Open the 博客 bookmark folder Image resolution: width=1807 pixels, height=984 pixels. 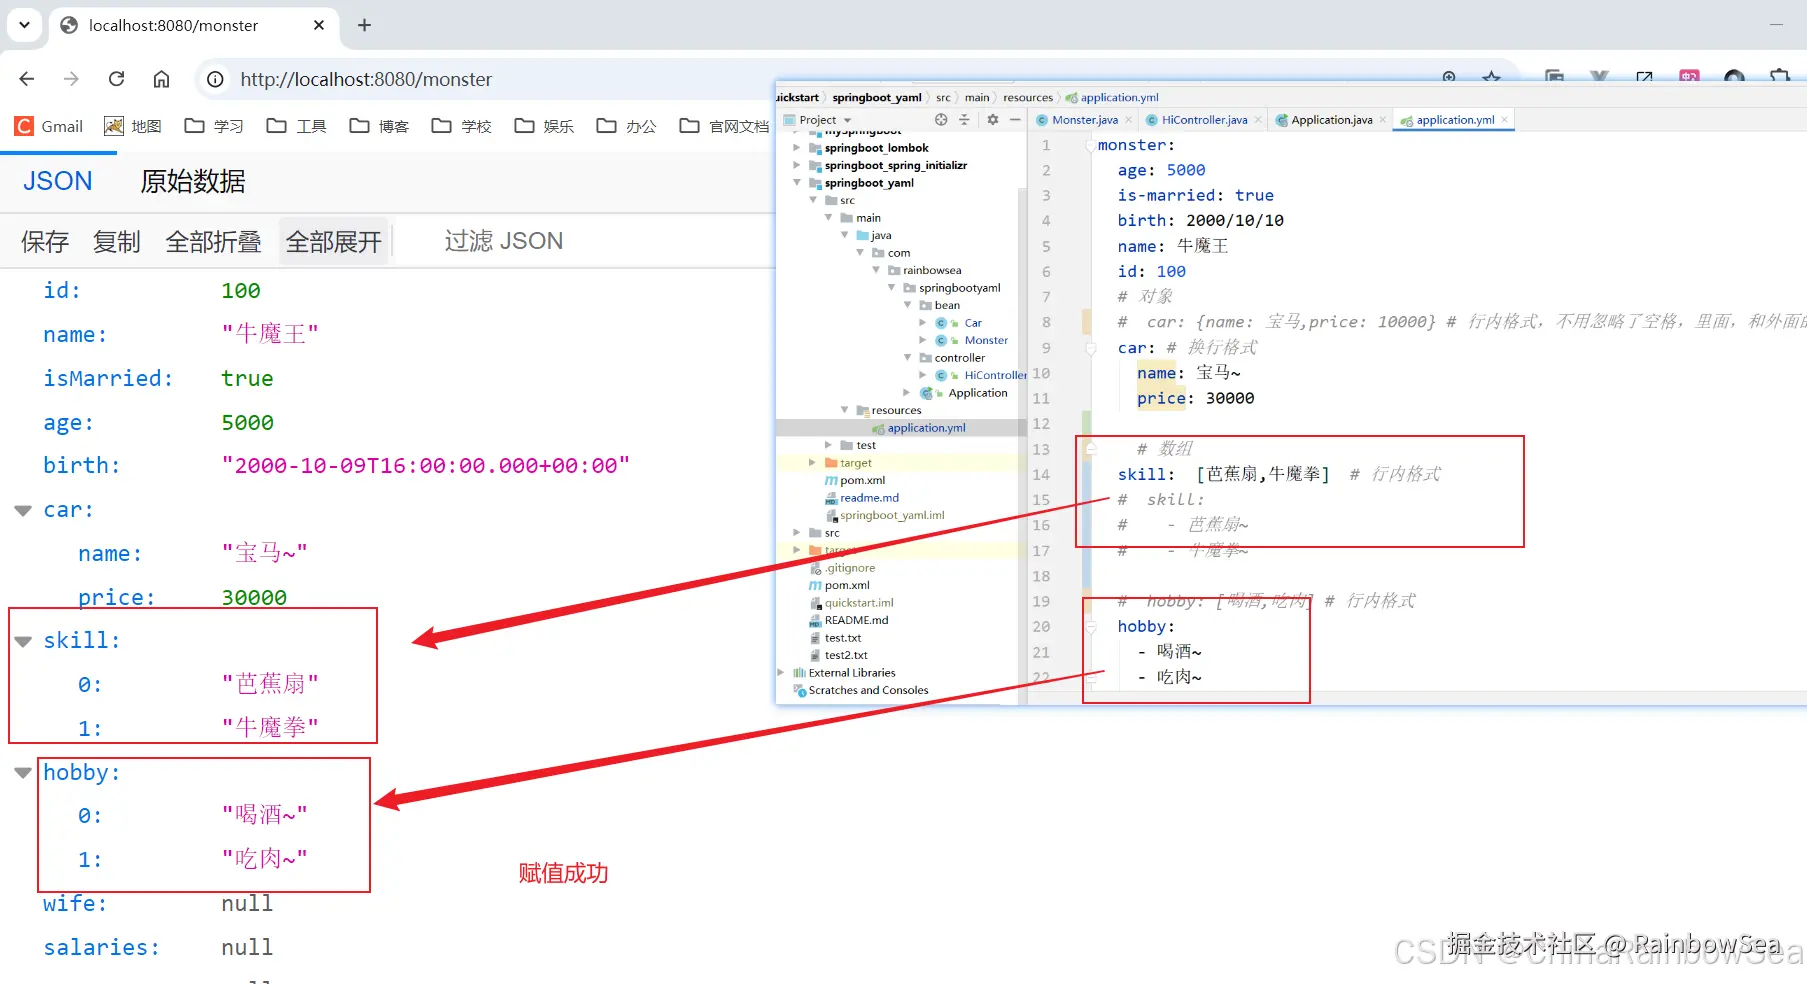click(x=379, y=126)
